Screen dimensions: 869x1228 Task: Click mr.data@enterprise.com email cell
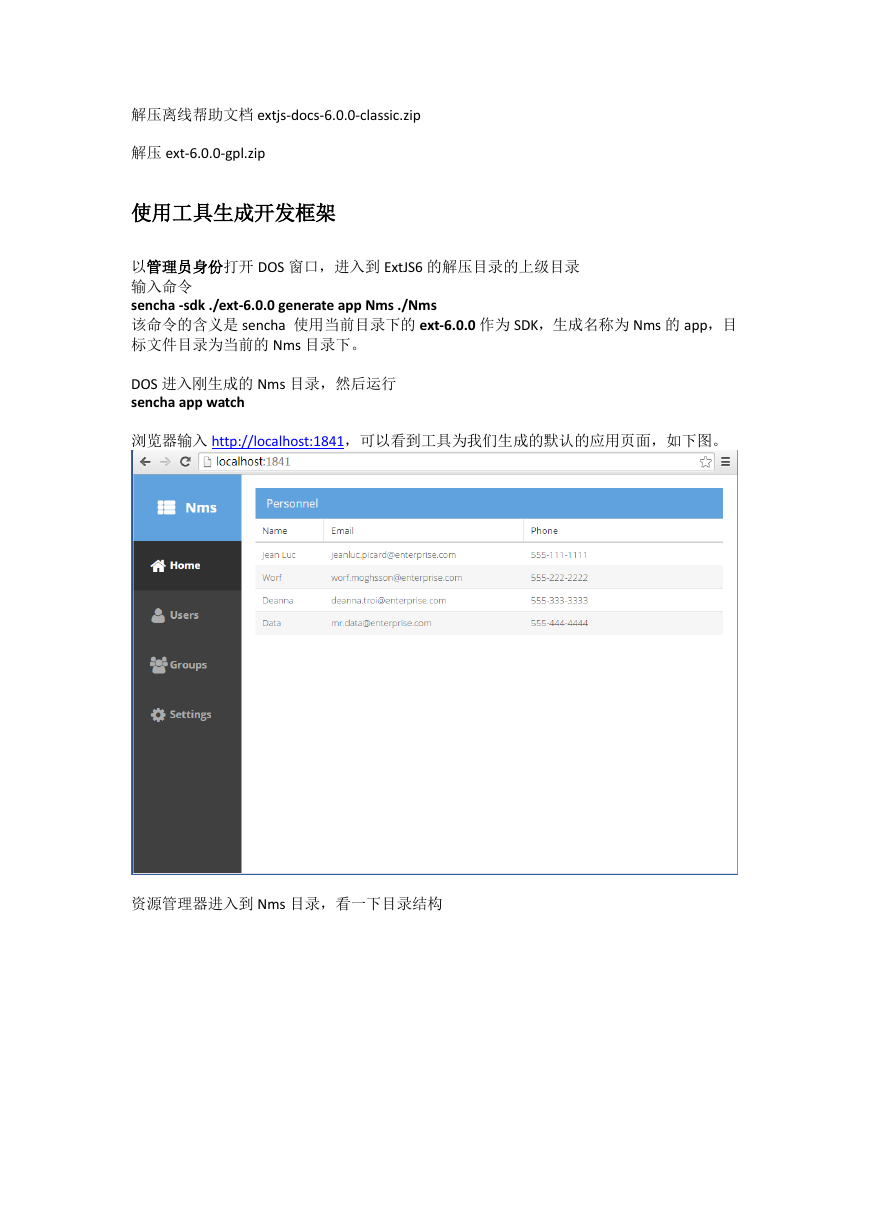(x=381, y=623)
